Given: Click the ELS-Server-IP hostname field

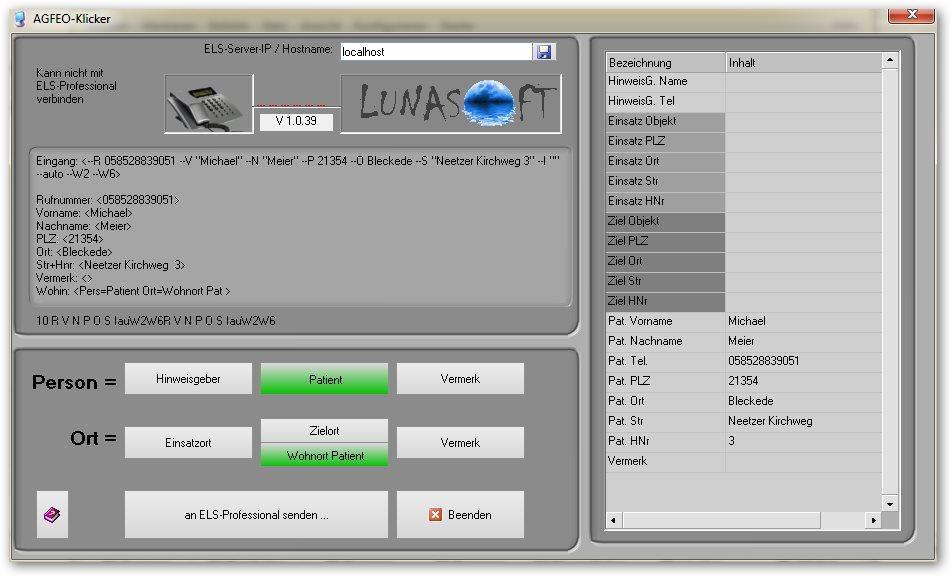Looking at the screenshot, I should [x=435, y=51].
